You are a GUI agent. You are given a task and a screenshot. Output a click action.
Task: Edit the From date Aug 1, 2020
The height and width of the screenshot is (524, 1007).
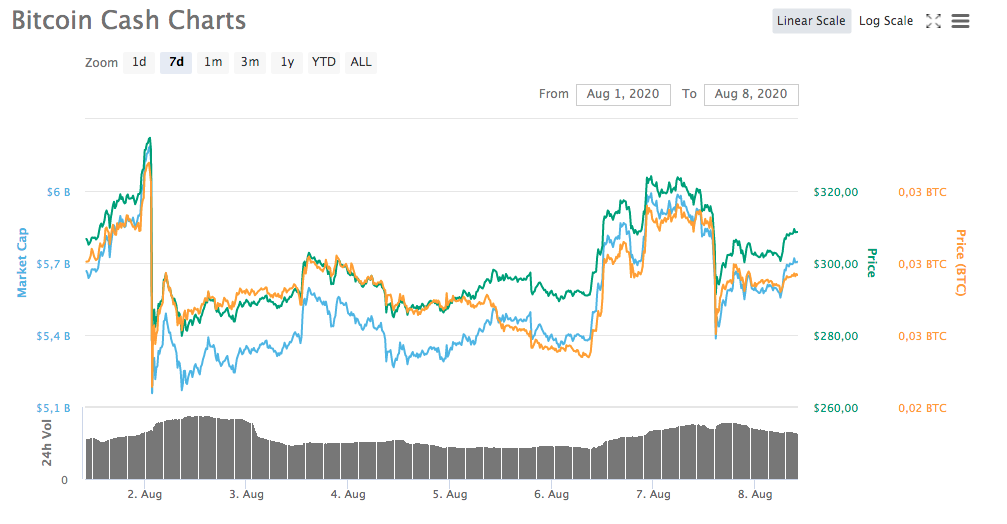coord(623,94)
